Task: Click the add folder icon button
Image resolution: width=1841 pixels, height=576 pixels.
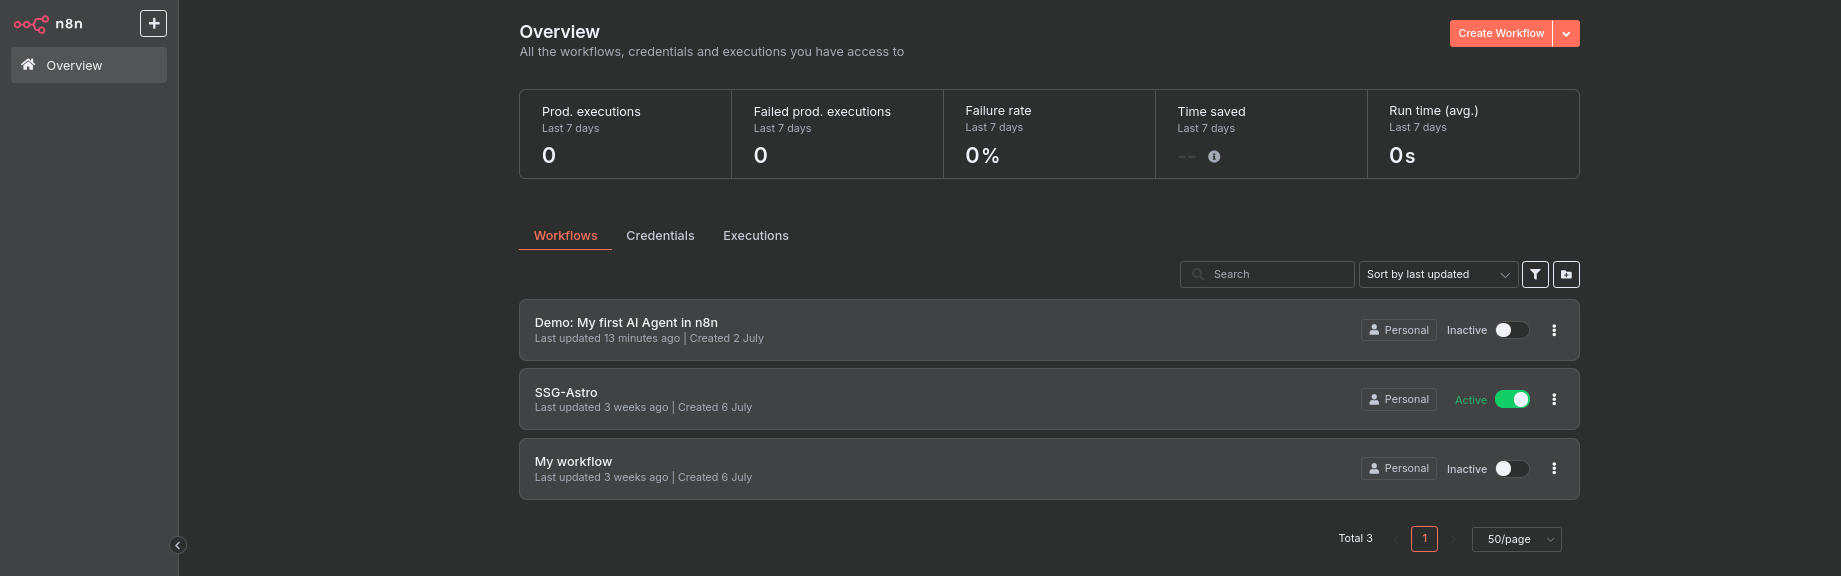Action: click(1566, 274)
